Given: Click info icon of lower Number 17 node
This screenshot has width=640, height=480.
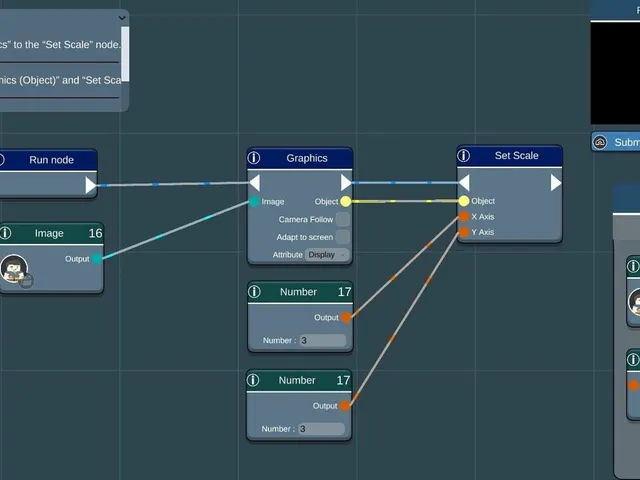Looking at the screenshot, I should pos(253,380).
